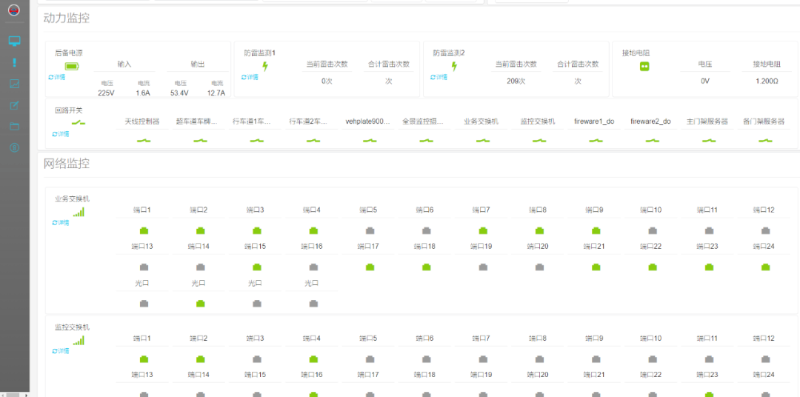The height and width of the screenshot is (397, 800).
Task: Open 详情 link under 后备电源
Action: click(x=57, y=78)
